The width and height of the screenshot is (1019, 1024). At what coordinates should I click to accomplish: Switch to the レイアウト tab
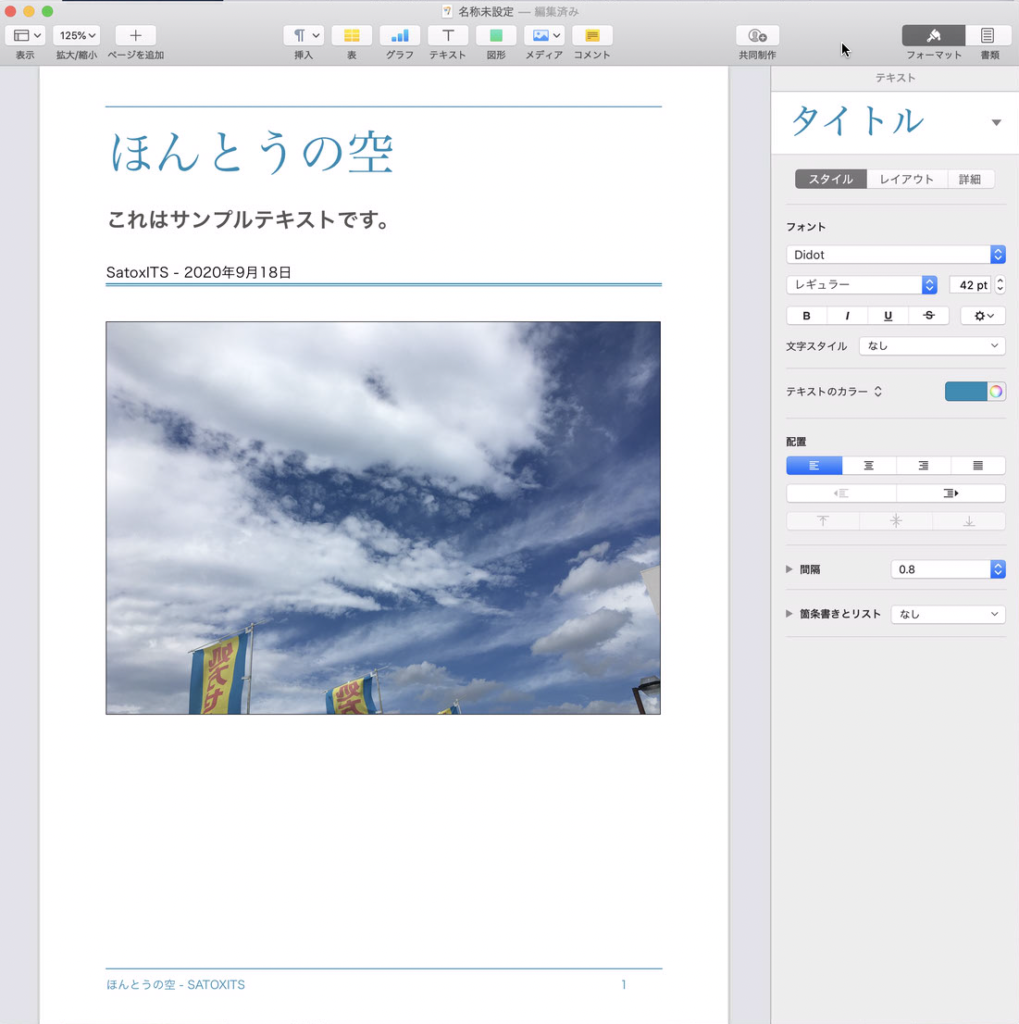[x=906, y=179]
